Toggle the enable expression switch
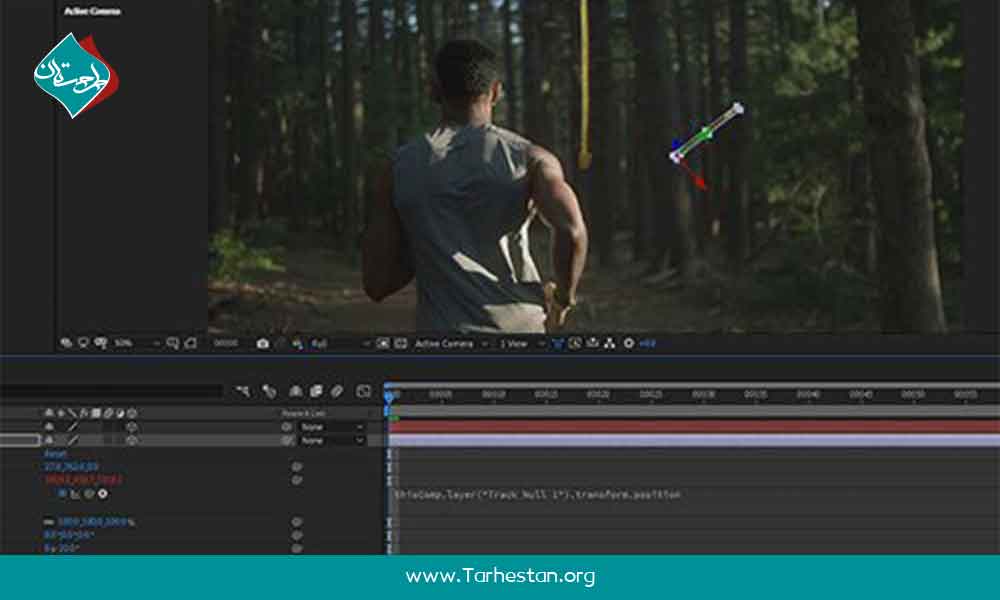 point(62,493)
